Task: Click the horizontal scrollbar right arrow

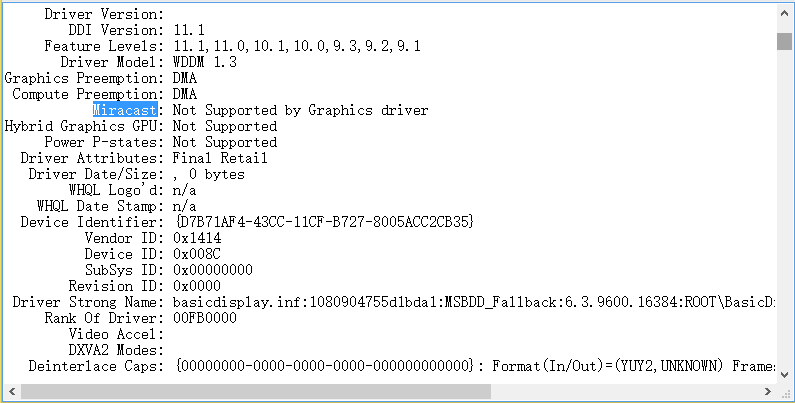Action: tap(768, 391)
